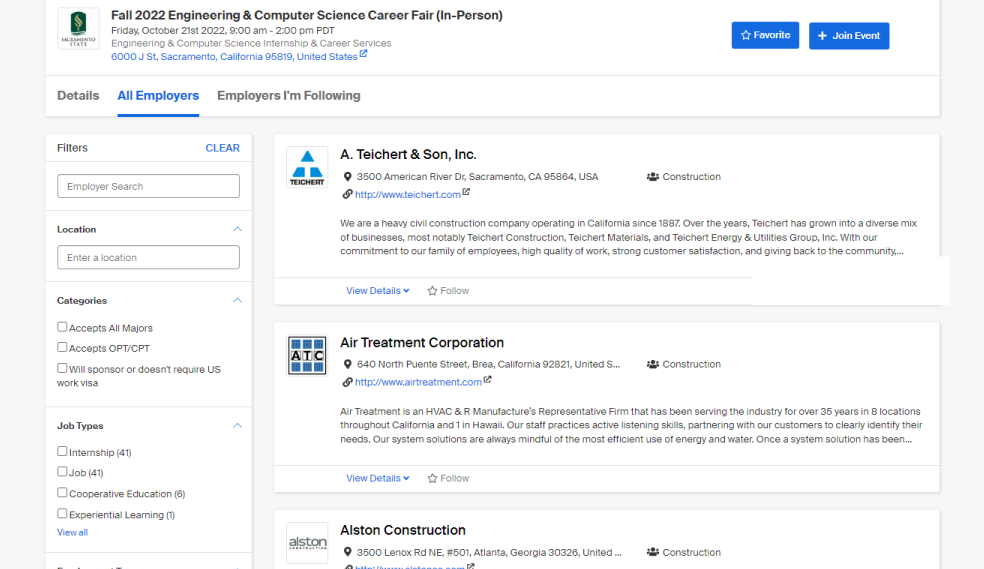984x569 pixels.
Task: Toggle the Internship (41) job type checkbox
Action: (x=63, y=451)
